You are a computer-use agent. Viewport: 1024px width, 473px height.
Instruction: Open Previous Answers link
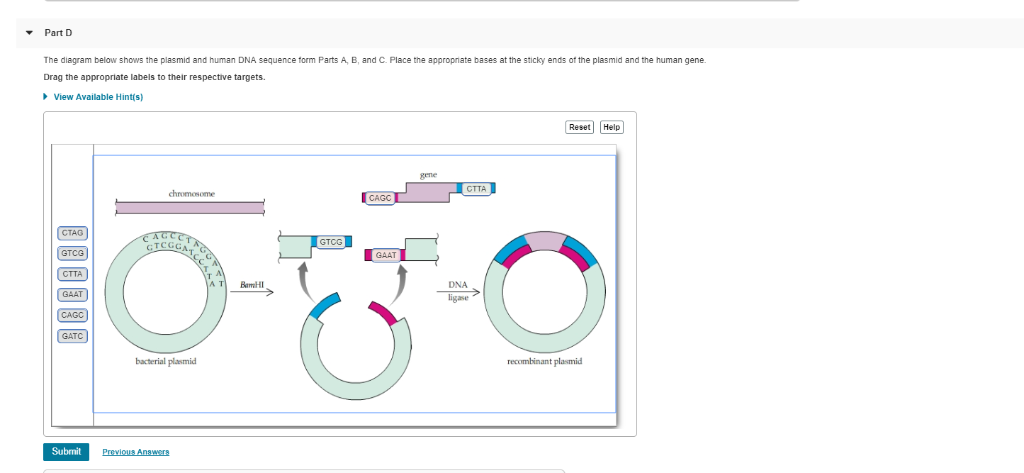[x=136, y=452]
